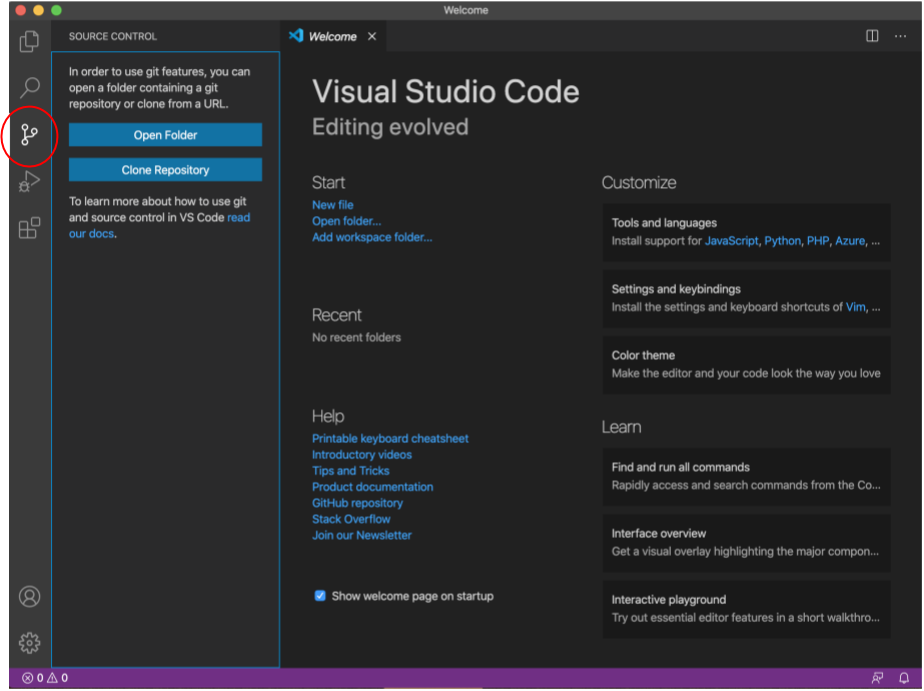Open the feedback icon in status bar
This screenshot has height=691, width=924.
click(877, 679)
